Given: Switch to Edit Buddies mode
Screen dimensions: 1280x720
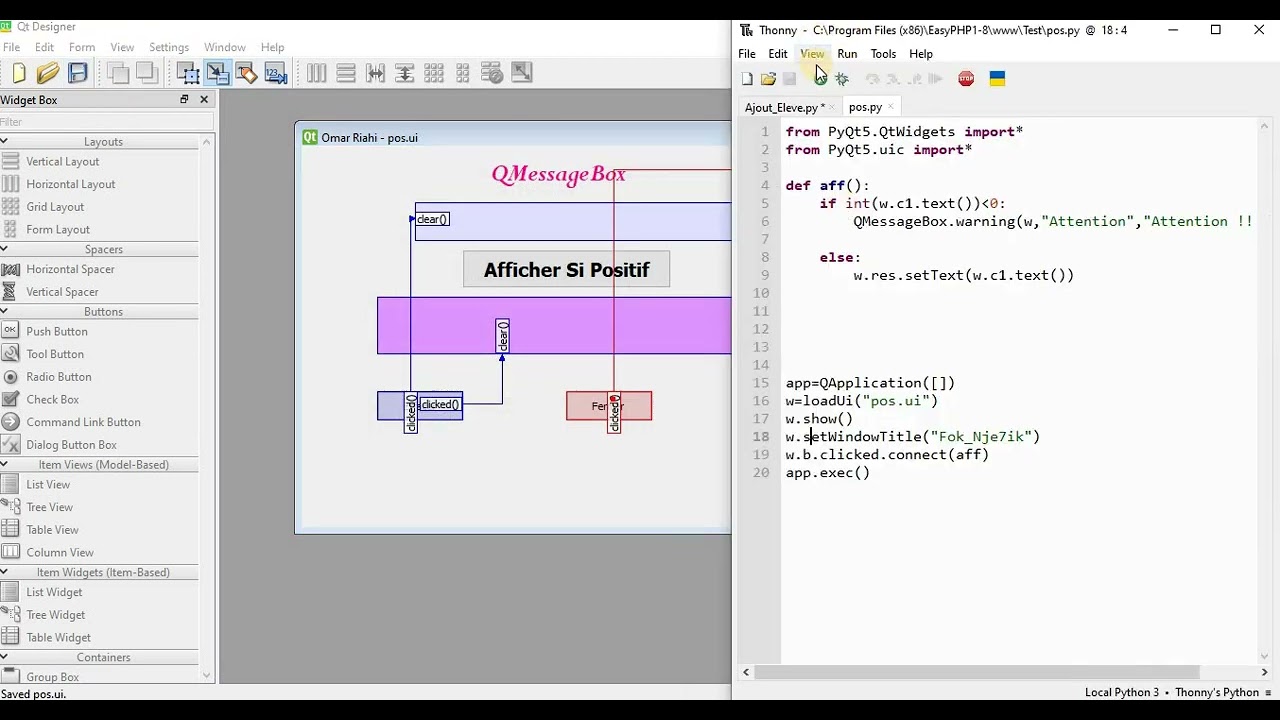Looking at the screenshot, I should [246, 72].
